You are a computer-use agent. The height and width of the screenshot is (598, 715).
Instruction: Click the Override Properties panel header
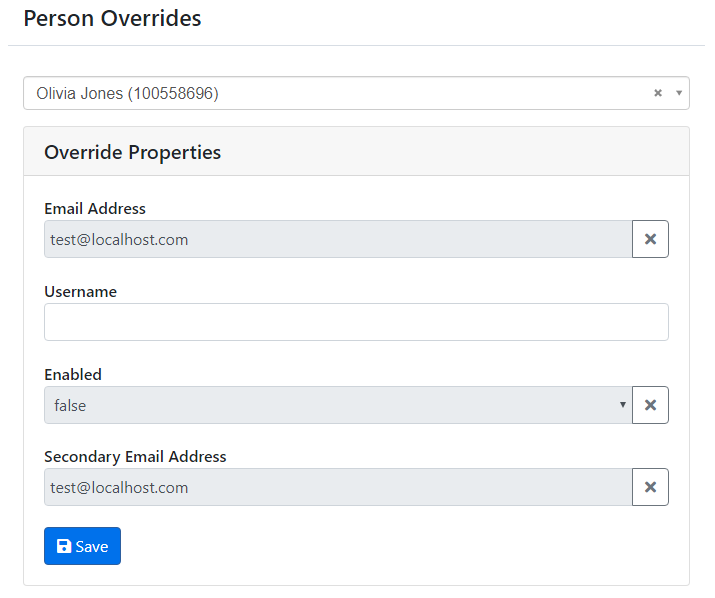[x=356, y=151]
